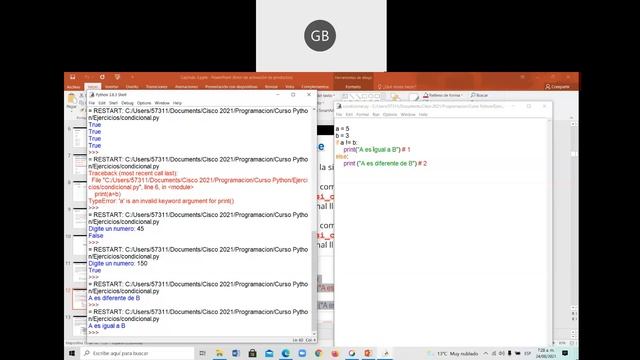Click the 'A es diferente de B' shell output
This screenshot has width=640, height=360.
point(114,298)
